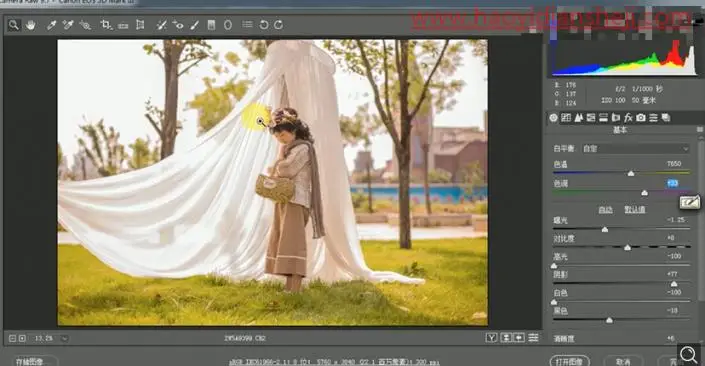Click the exposure value -1.25 field

click(676, 220)
